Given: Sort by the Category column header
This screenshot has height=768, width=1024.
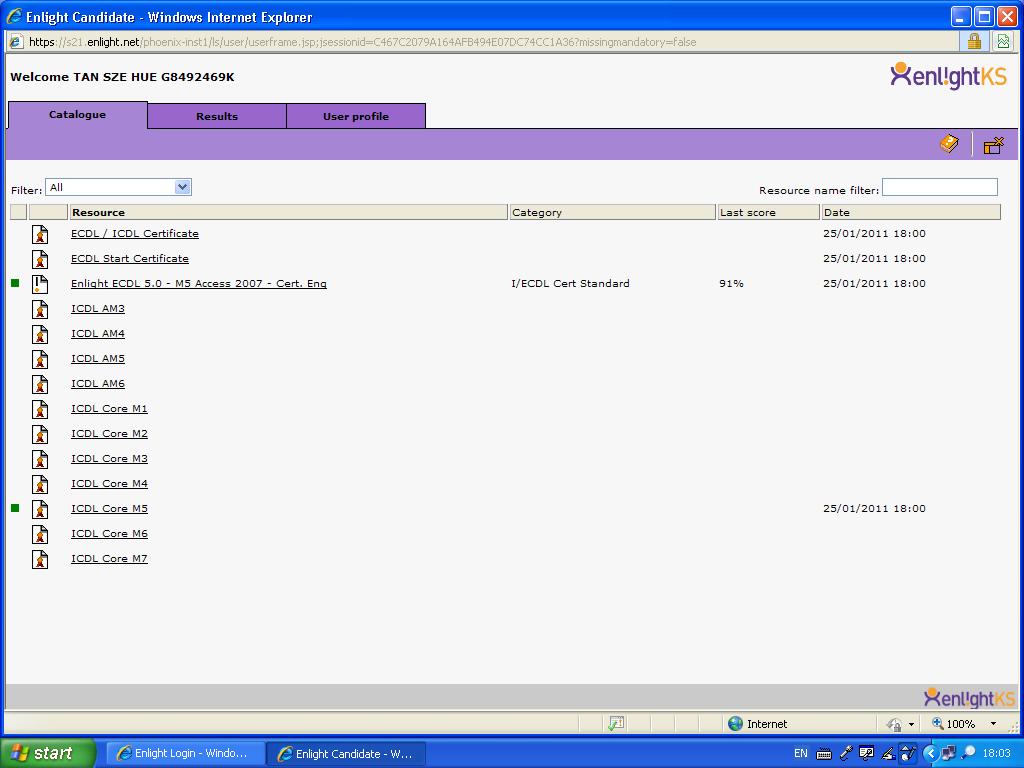Looking at the screenshot, I should (x=613, y=212).
